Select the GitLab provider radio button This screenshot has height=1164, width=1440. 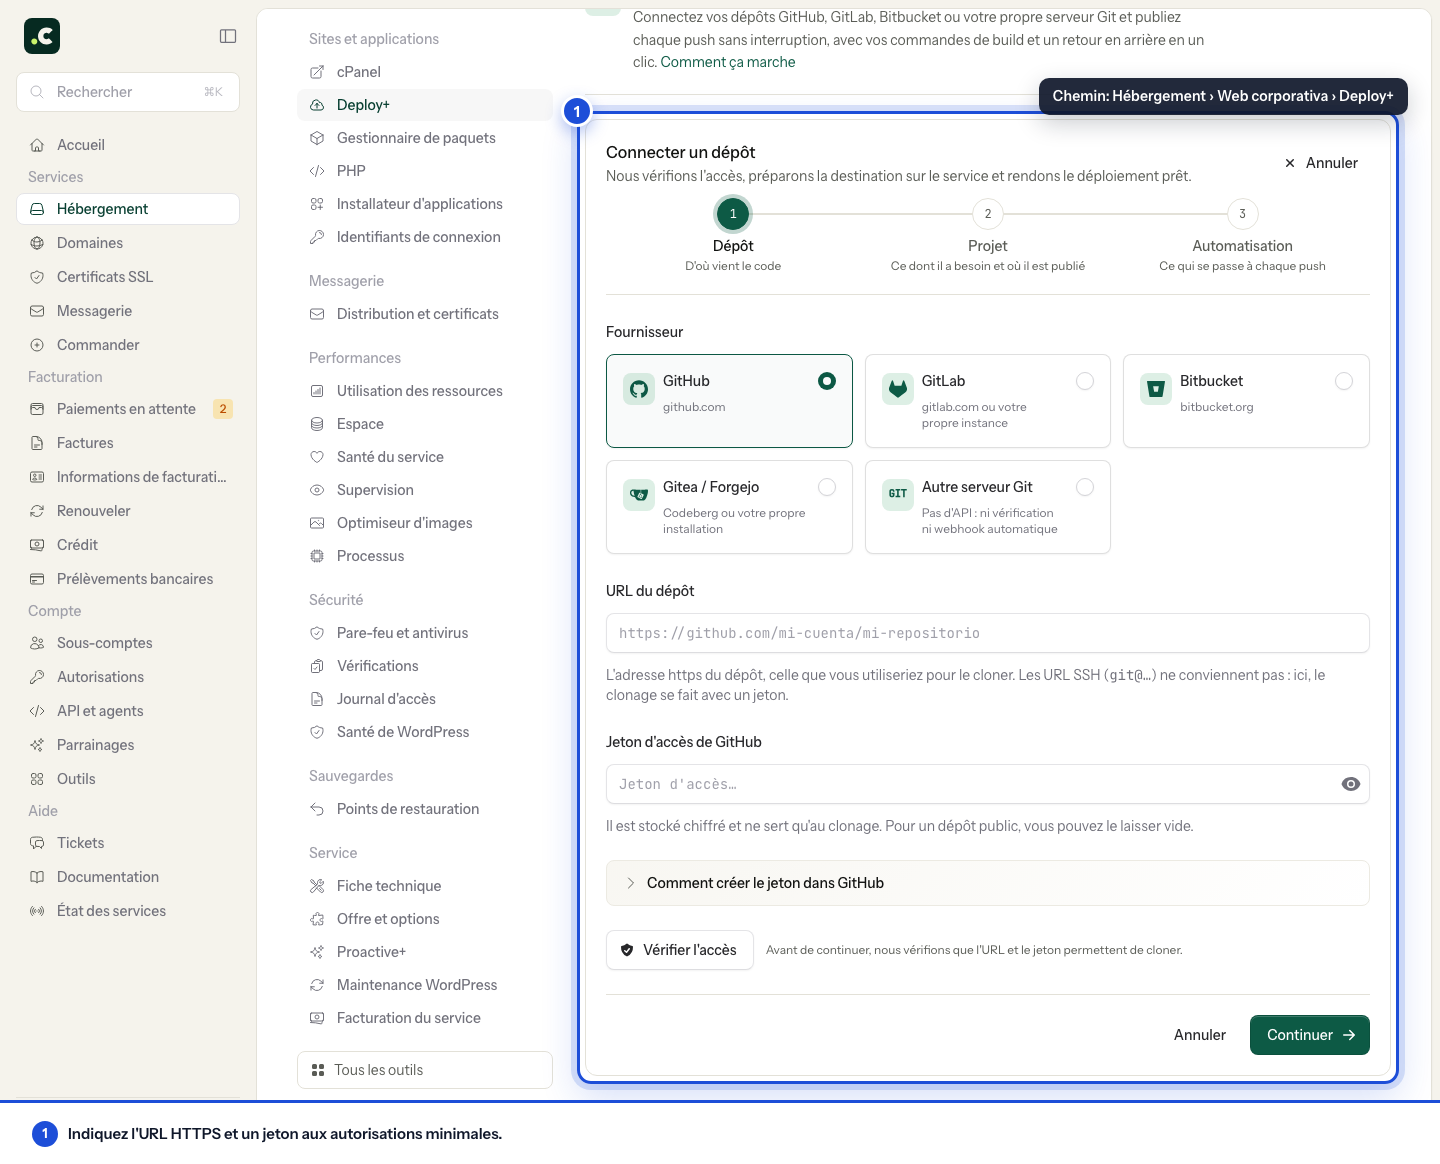[1085, 381]
